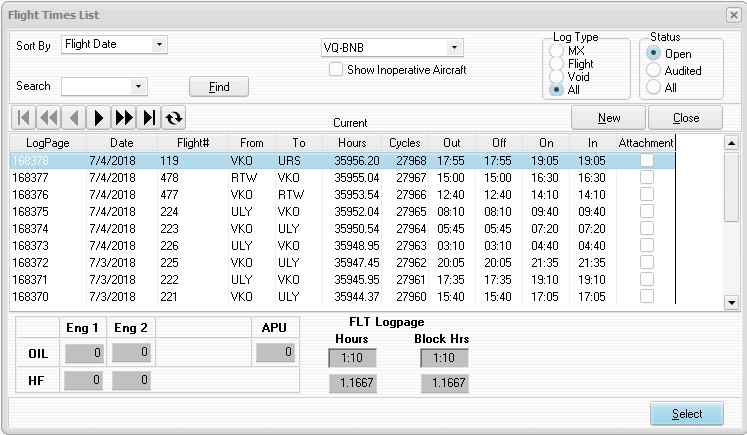Jump forward several records

click(124, 118)
